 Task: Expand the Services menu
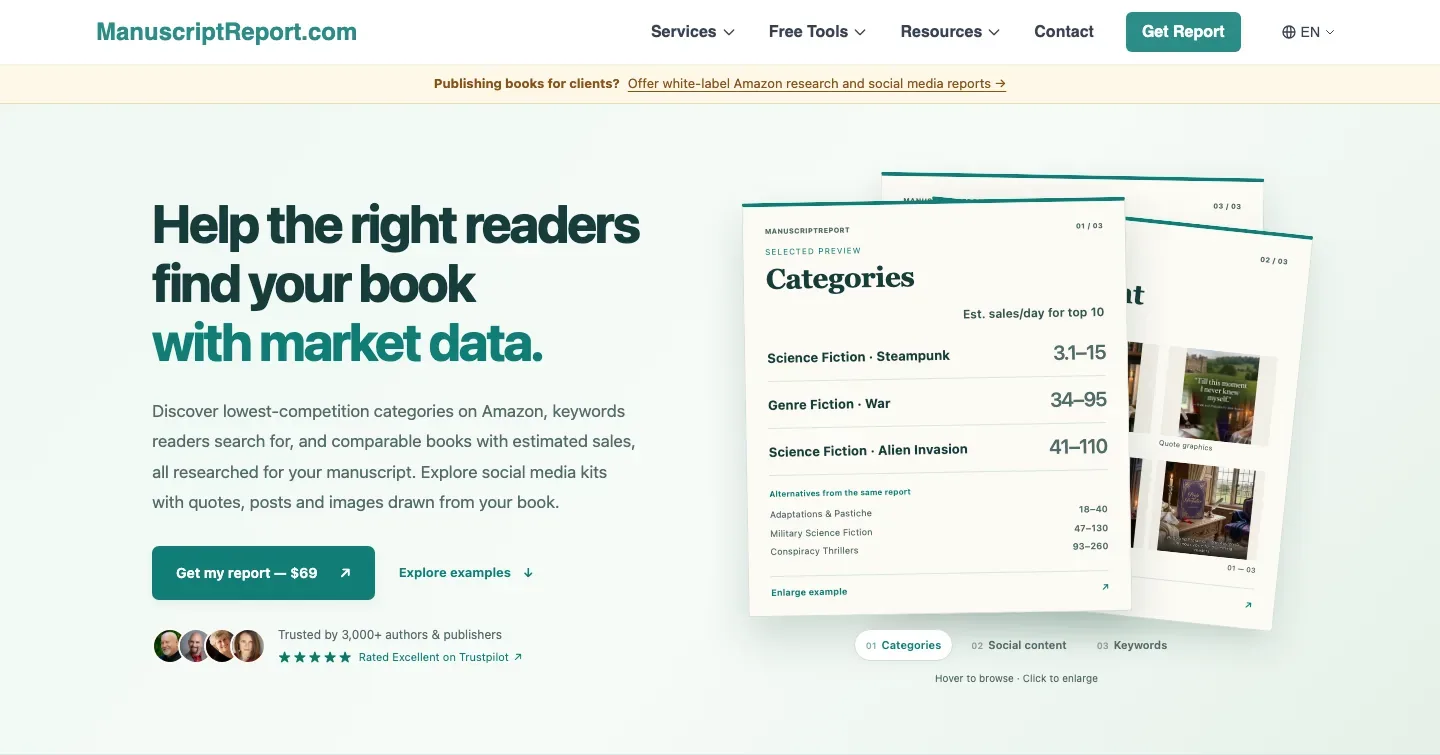click(692, 32)
